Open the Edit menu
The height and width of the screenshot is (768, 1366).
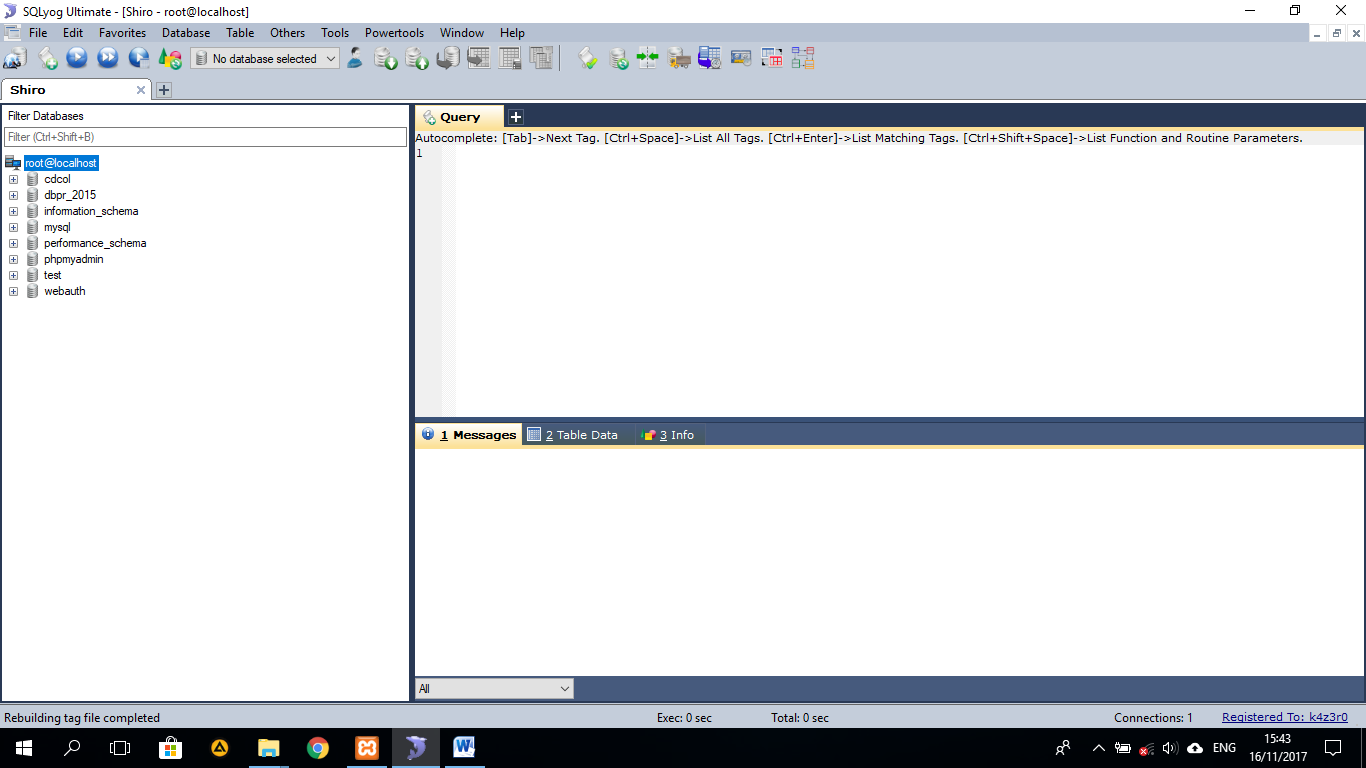coord(73,33)
